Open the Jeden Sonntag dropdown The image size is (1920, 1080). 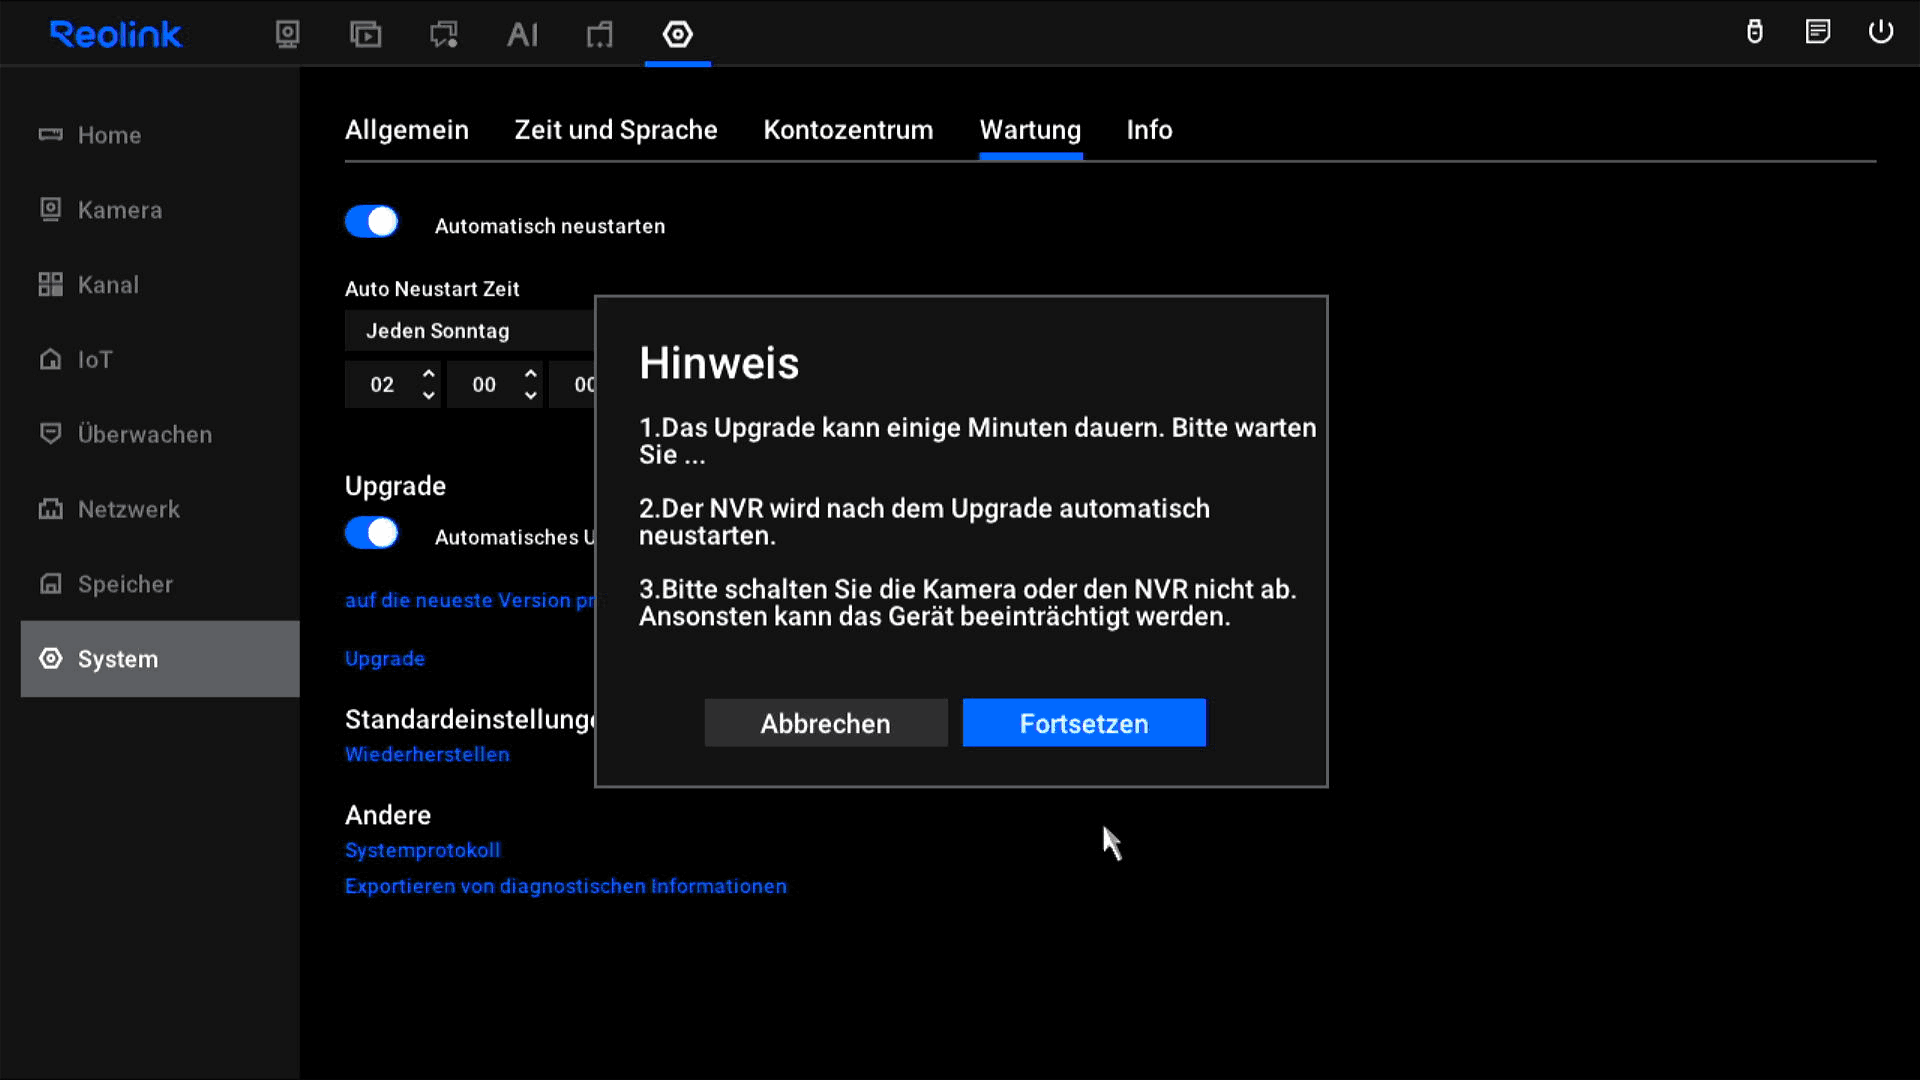[x=470, y=331]
